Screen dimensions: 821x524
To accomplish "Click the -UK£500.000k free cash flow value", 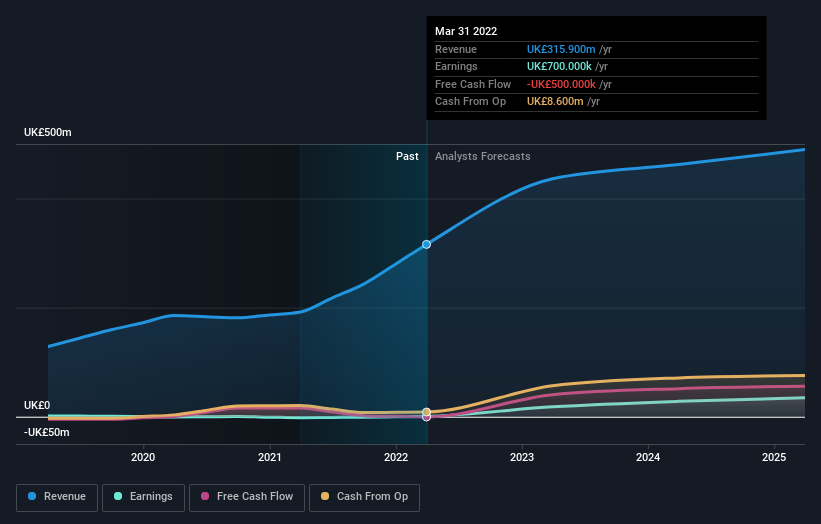I will tap(561, 84).
